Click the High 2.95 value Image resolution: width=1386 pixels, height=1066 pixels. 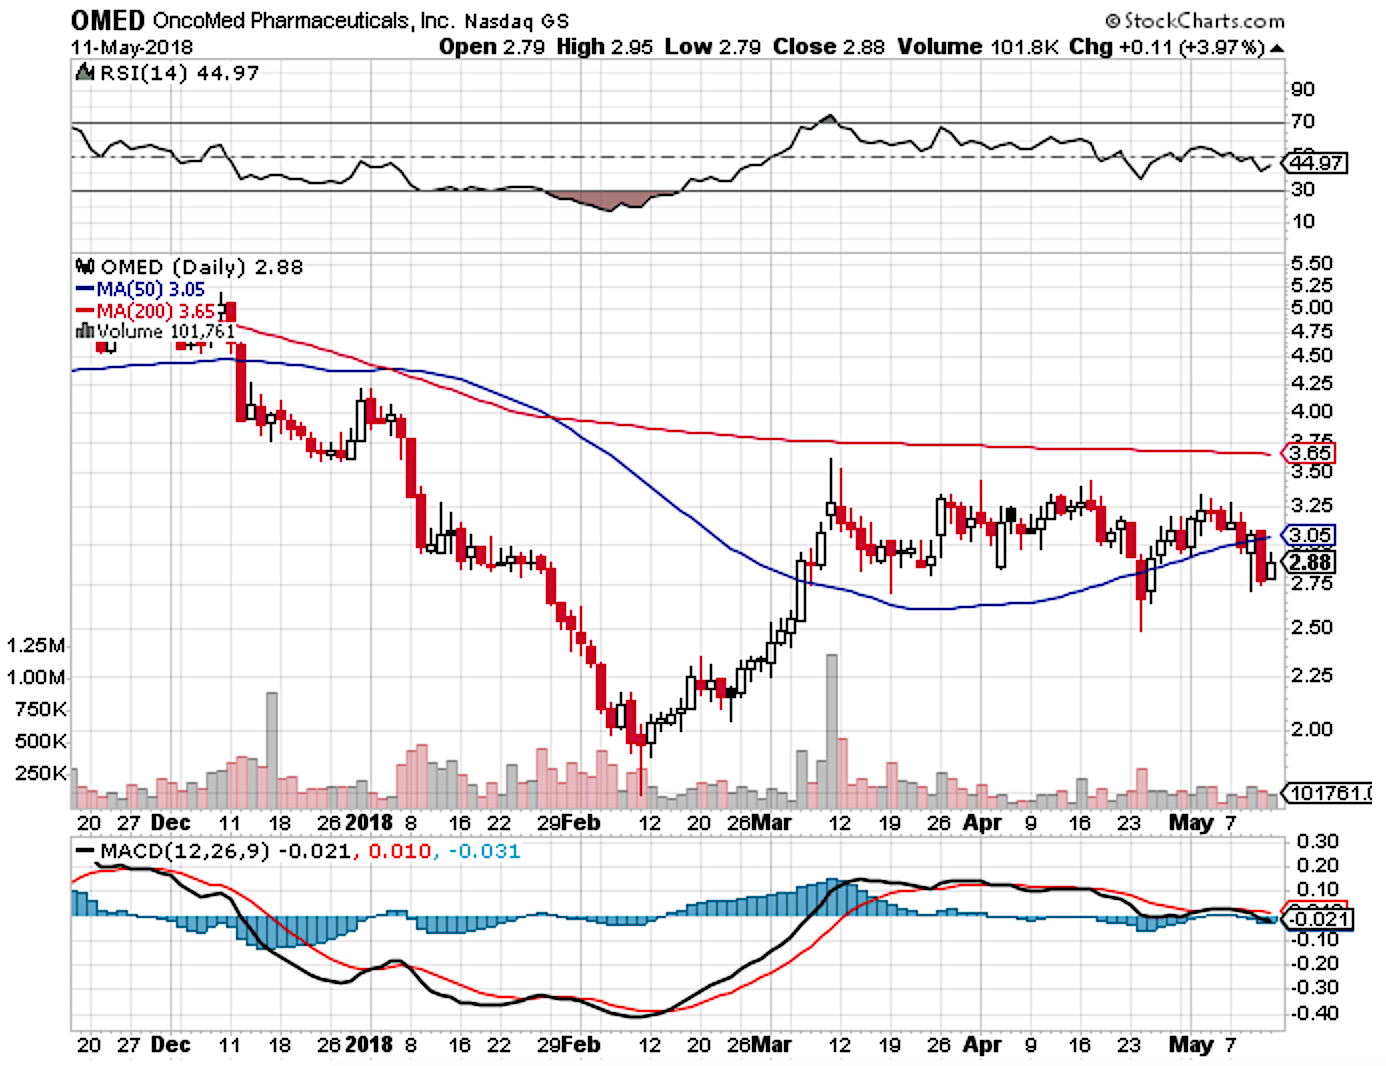coord(606,47)
